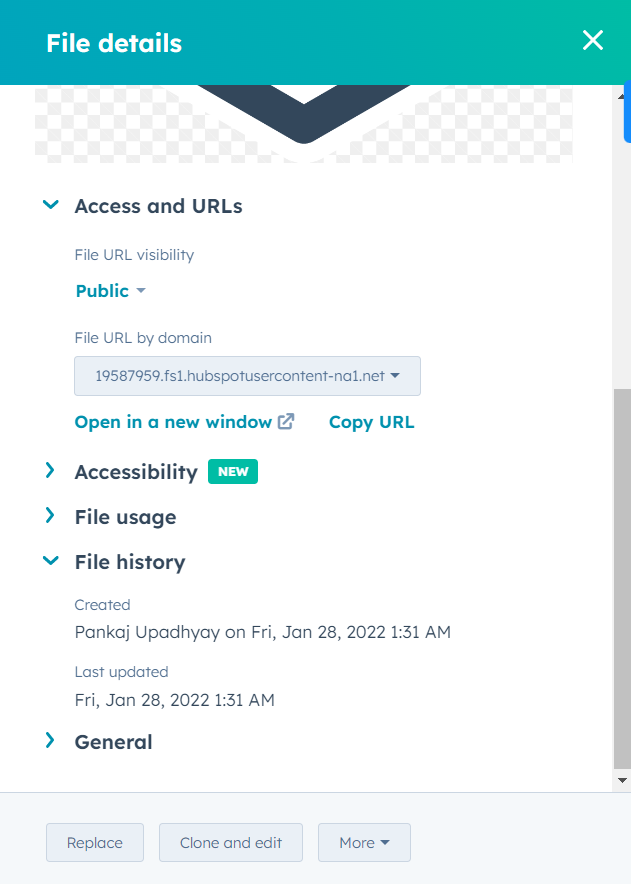Image resolution: width=631 pixels, height=884 pixels.
Task: Click the chevron beside File usage
Action: [x=51, y=516]
